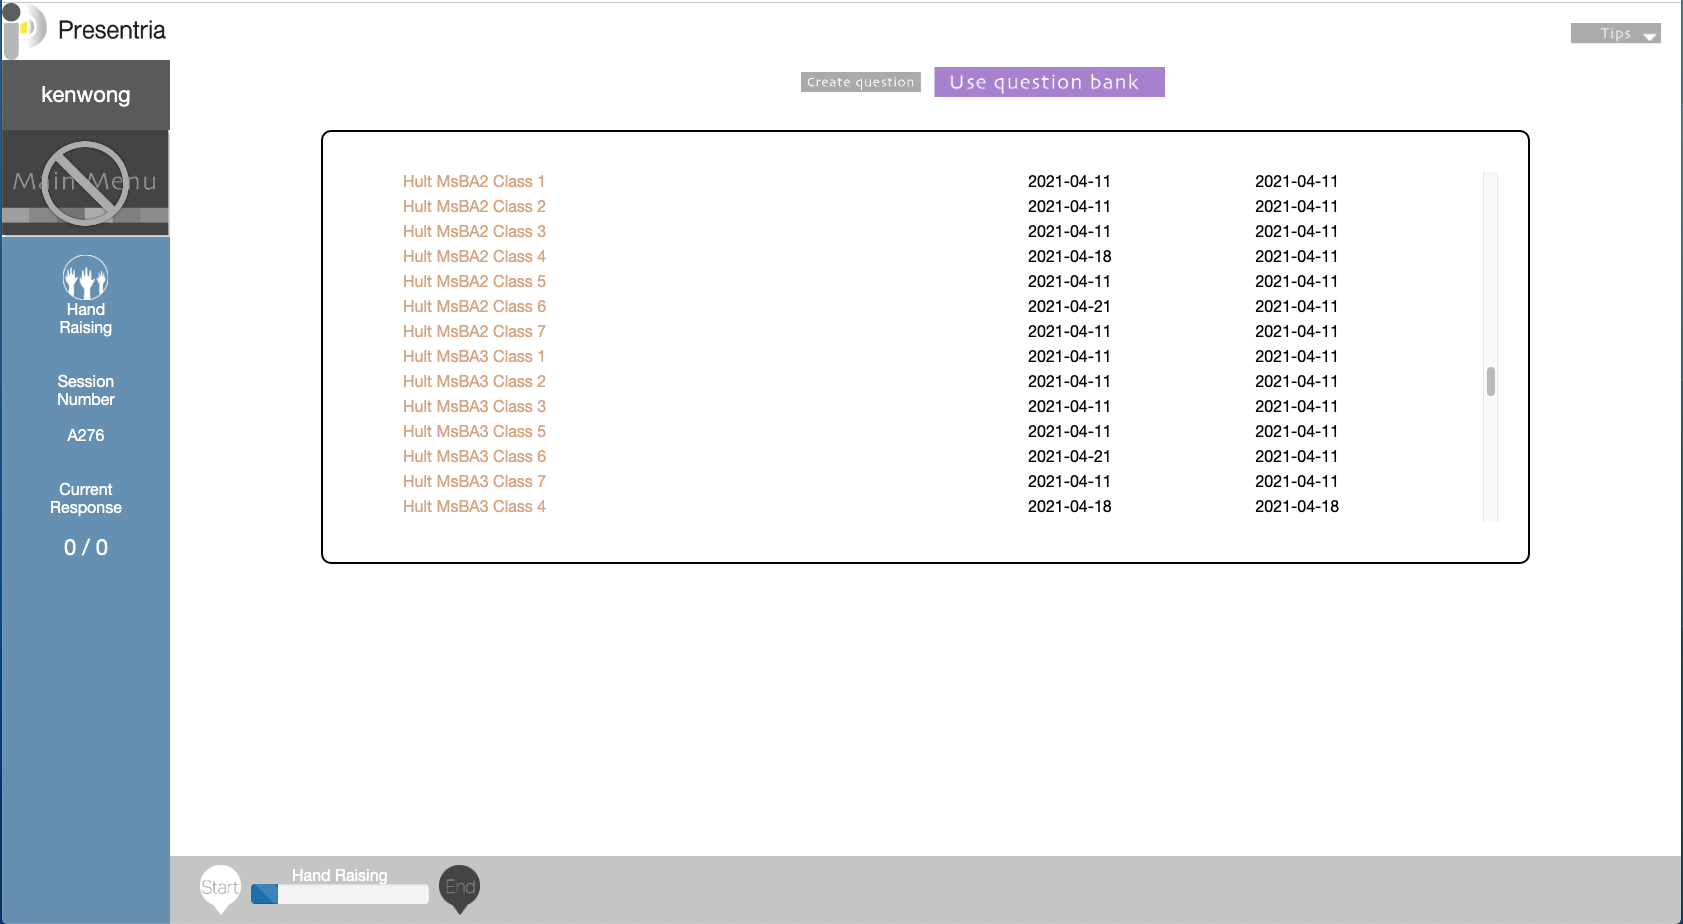Open Hult MsBA3 Class 1

click(474, 356)
